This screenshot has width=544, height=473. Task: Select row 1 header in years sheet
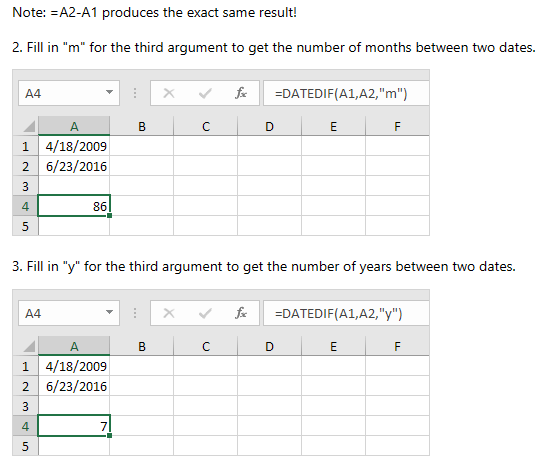point(25,366)
